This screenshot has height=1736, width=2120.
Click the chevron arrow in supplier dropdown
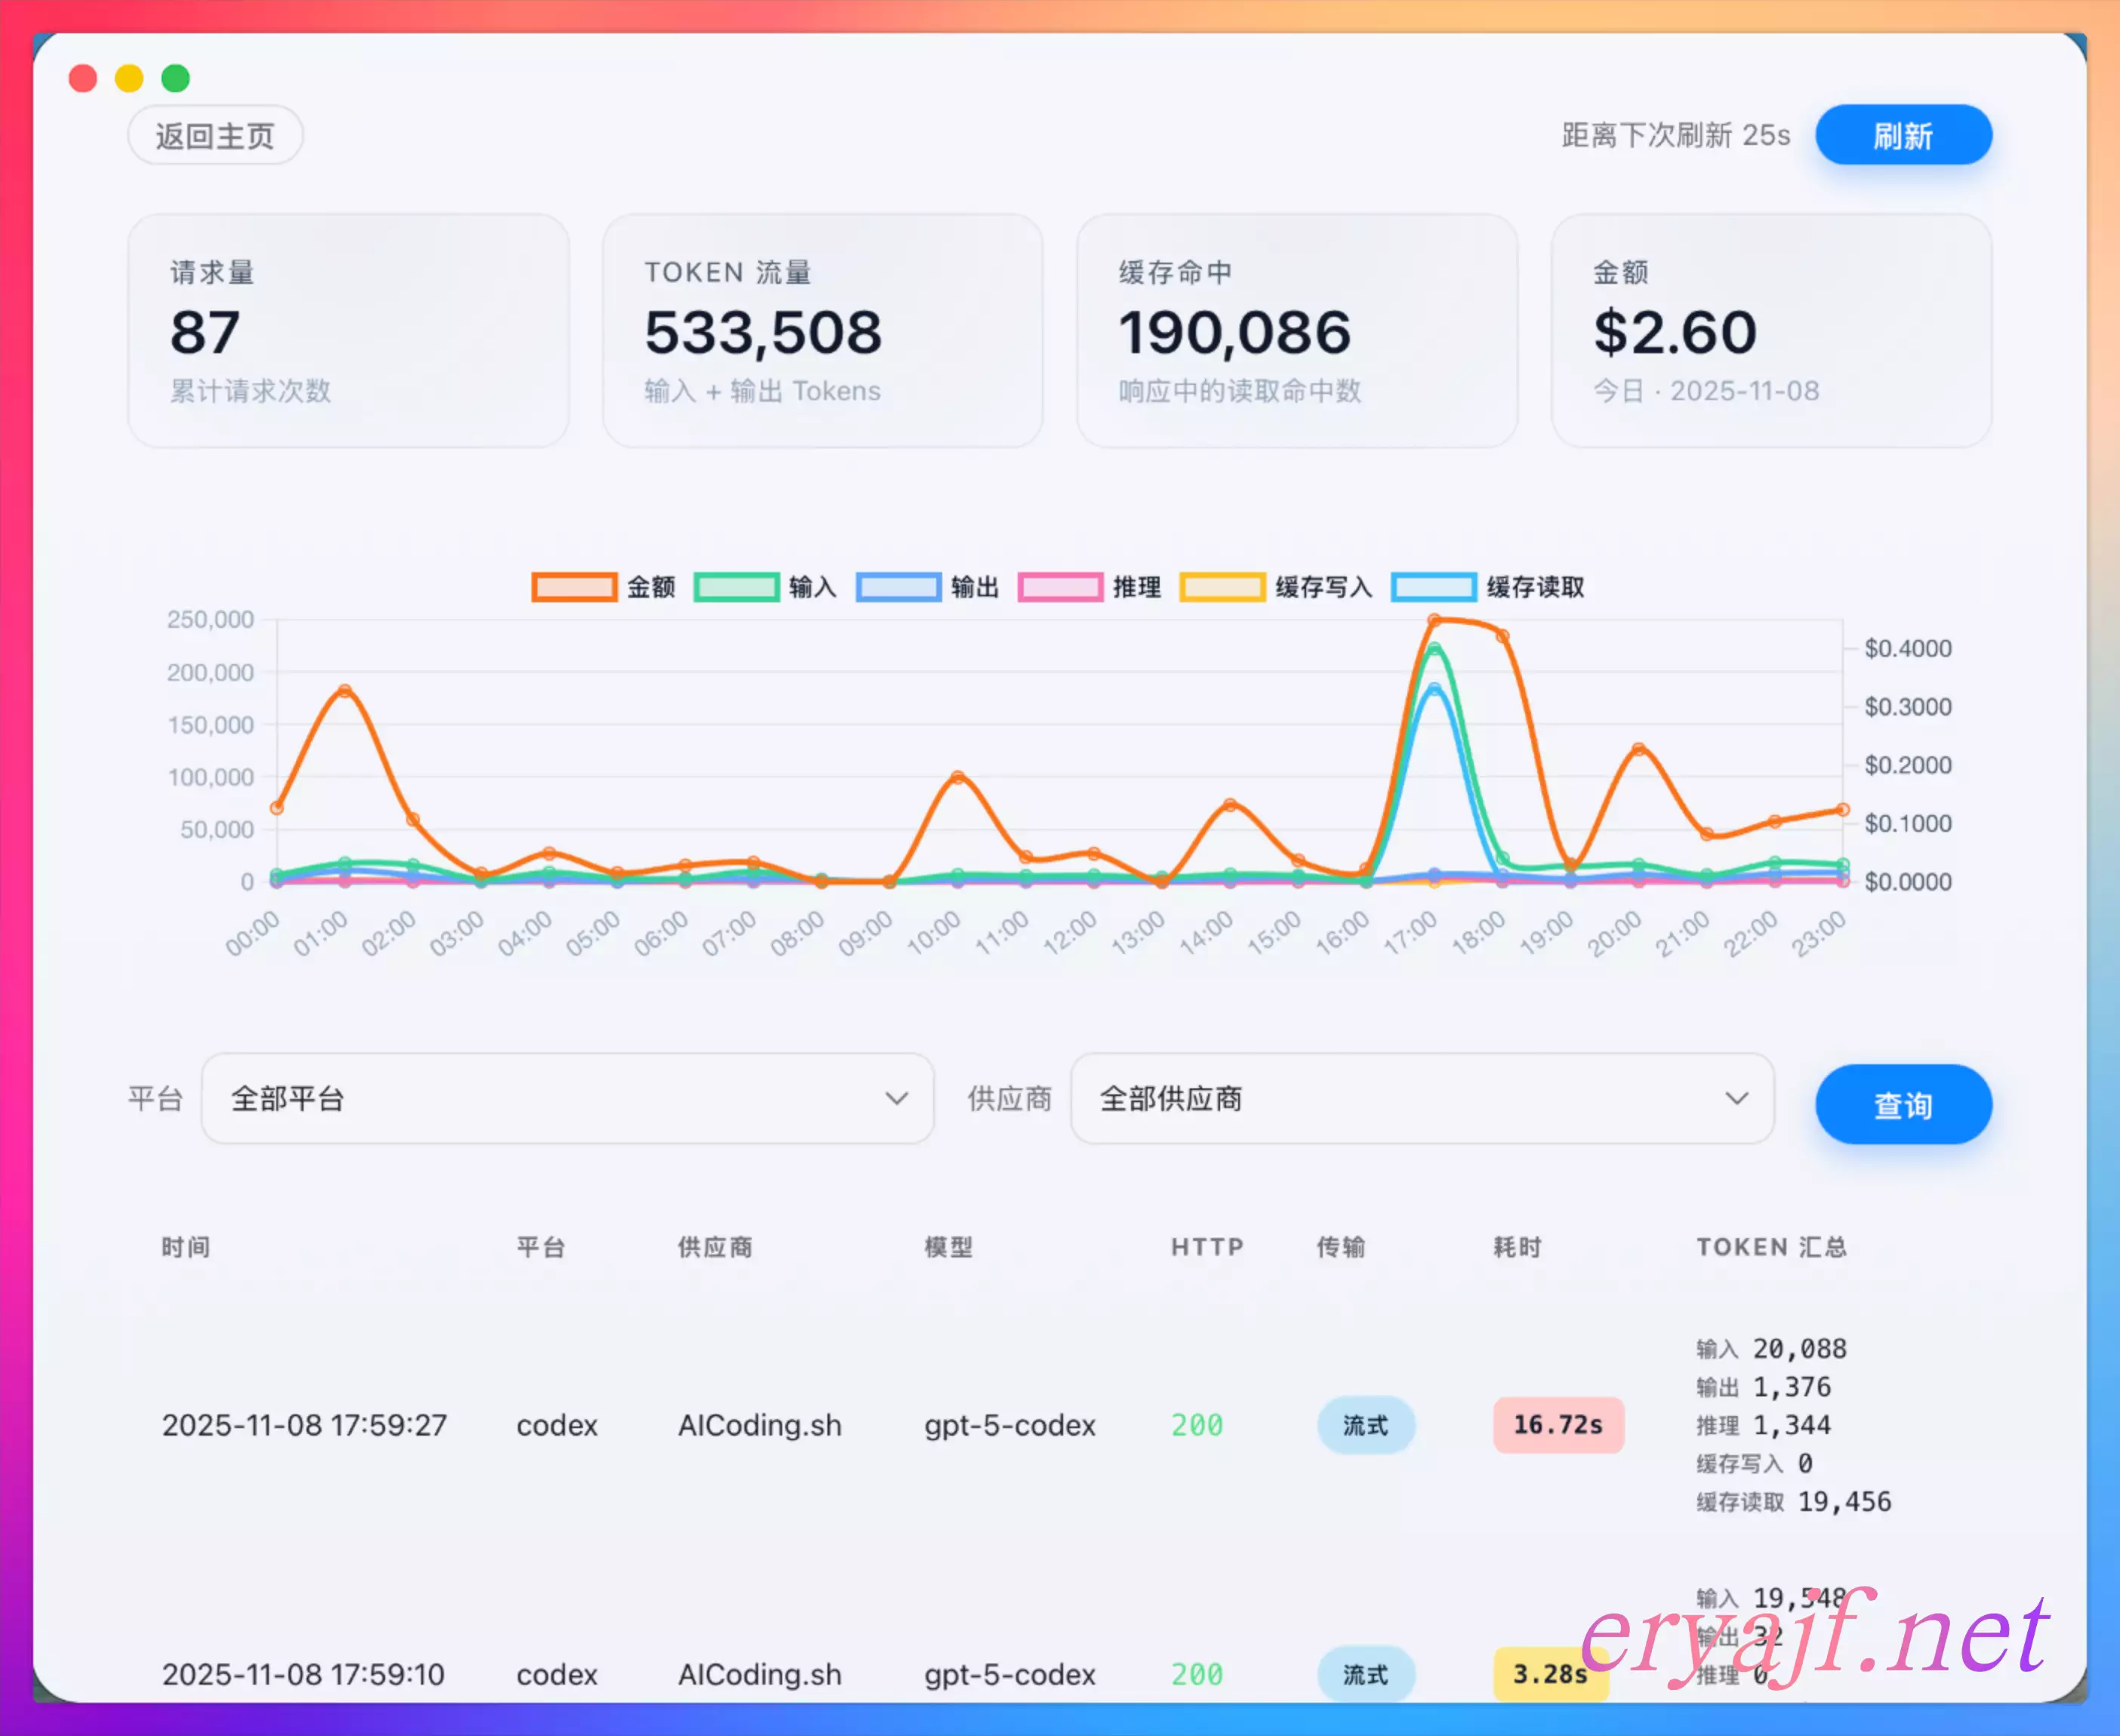click(1737, 1098)
